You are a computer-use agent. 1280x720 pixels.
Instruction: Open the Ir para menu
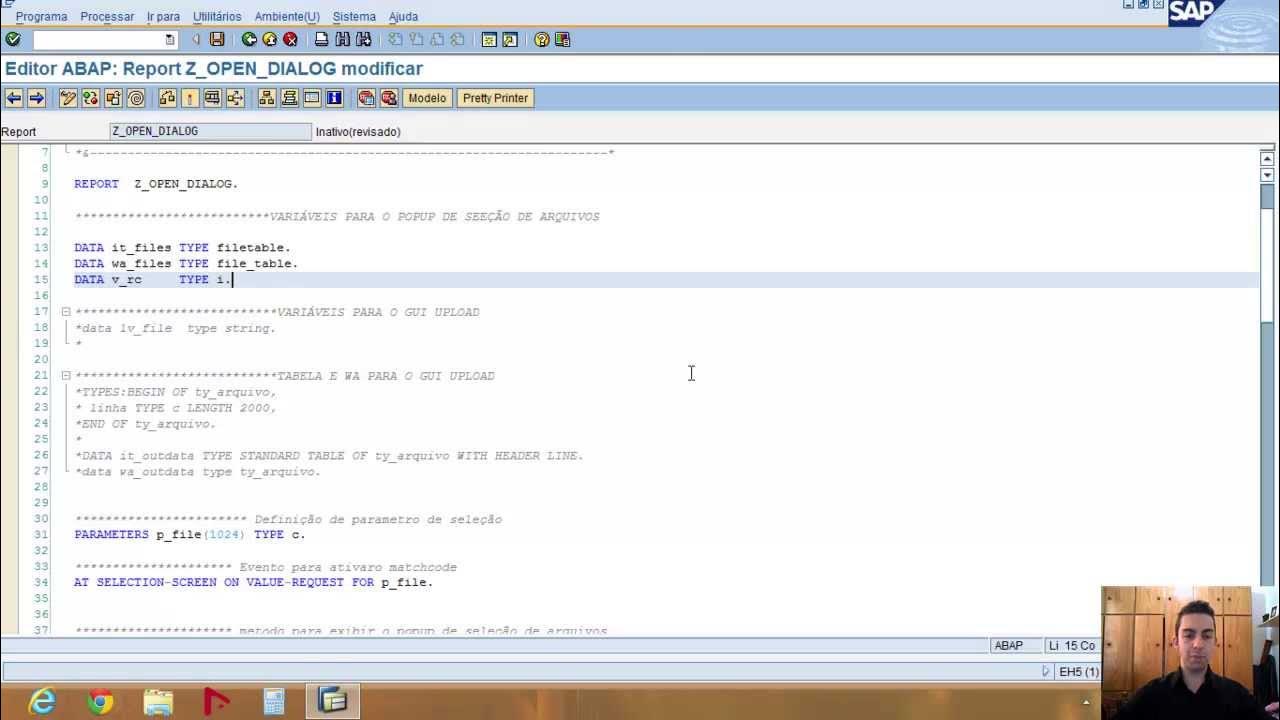tap(163, 16)
